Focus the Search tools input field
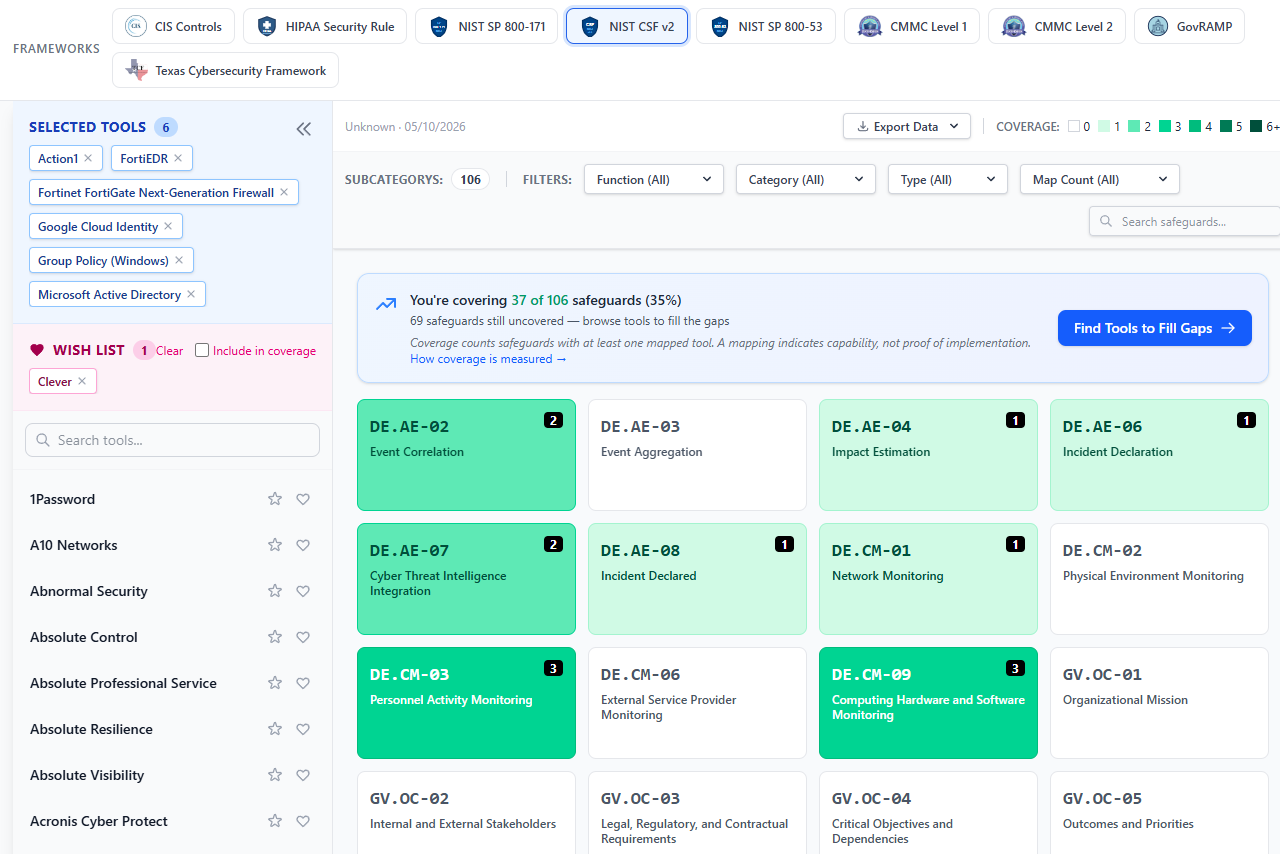Viewport: 1280px width, 854px height. click(172, 440)
